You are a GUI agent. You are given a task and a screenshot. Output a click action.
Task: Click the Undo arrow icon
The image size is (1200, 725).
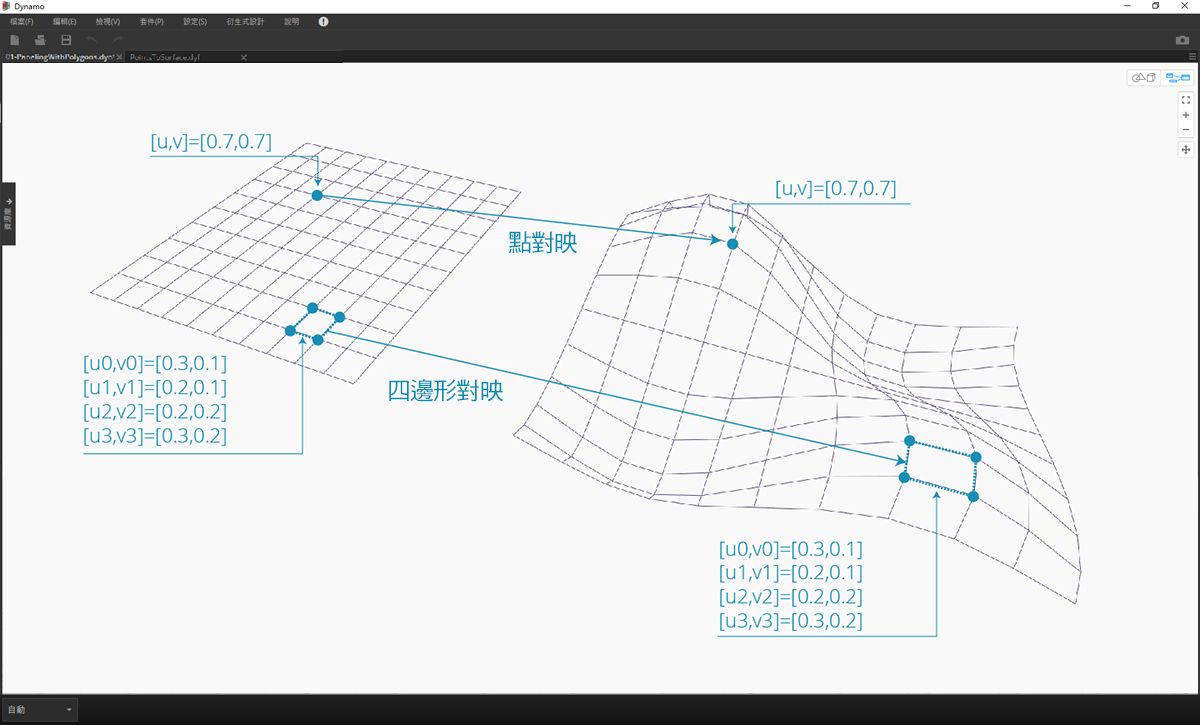(92, 40)
